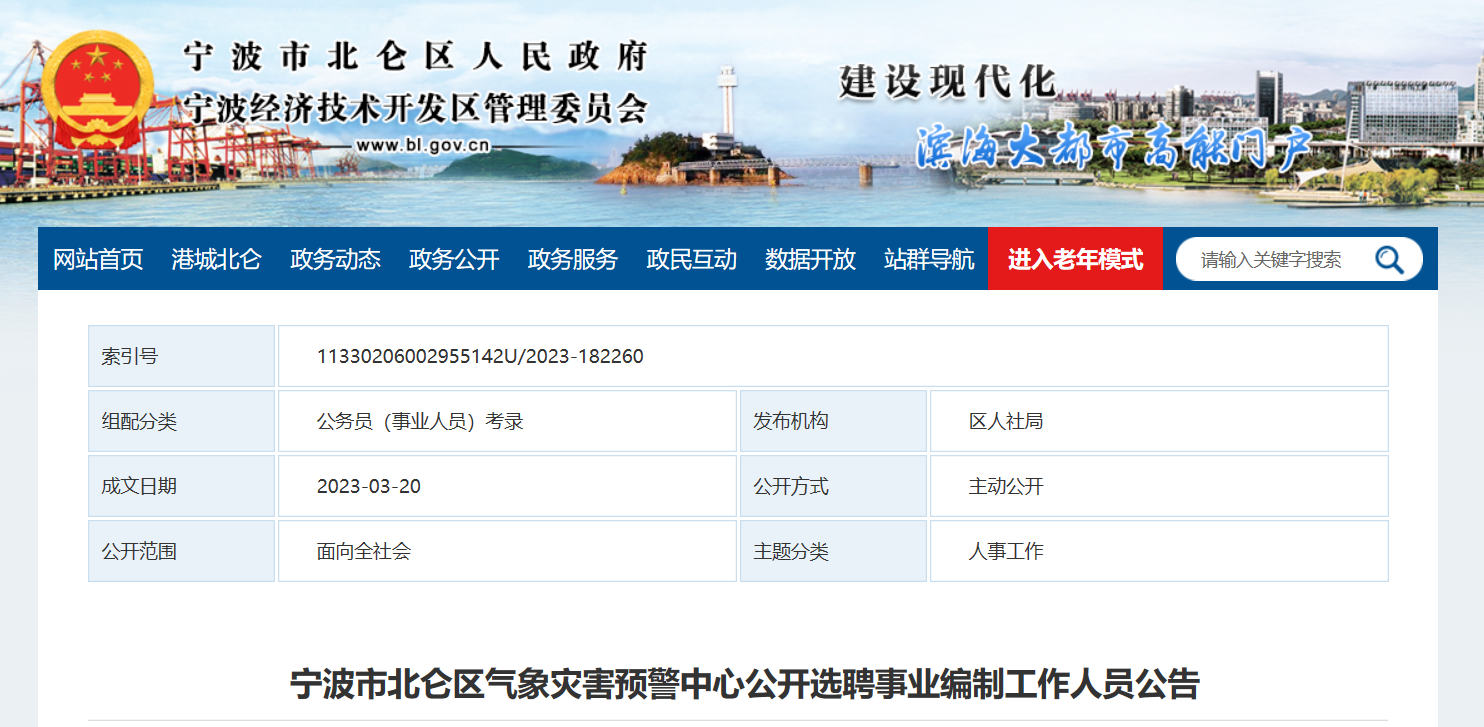Image resolution: width=1484 pixels, height=727 pixels.
Task: Navigate to 政民互动 page
Action: click(x=691, y=260)
